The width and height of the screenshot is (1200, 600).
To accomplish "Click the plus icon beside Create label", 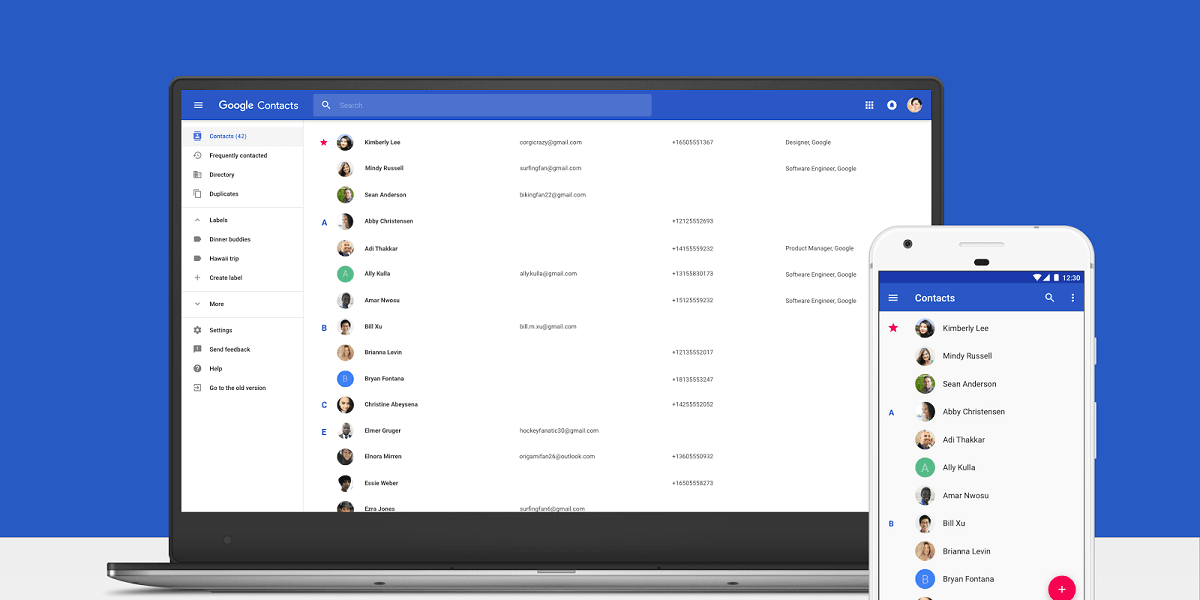I will (x=197, y=278).
